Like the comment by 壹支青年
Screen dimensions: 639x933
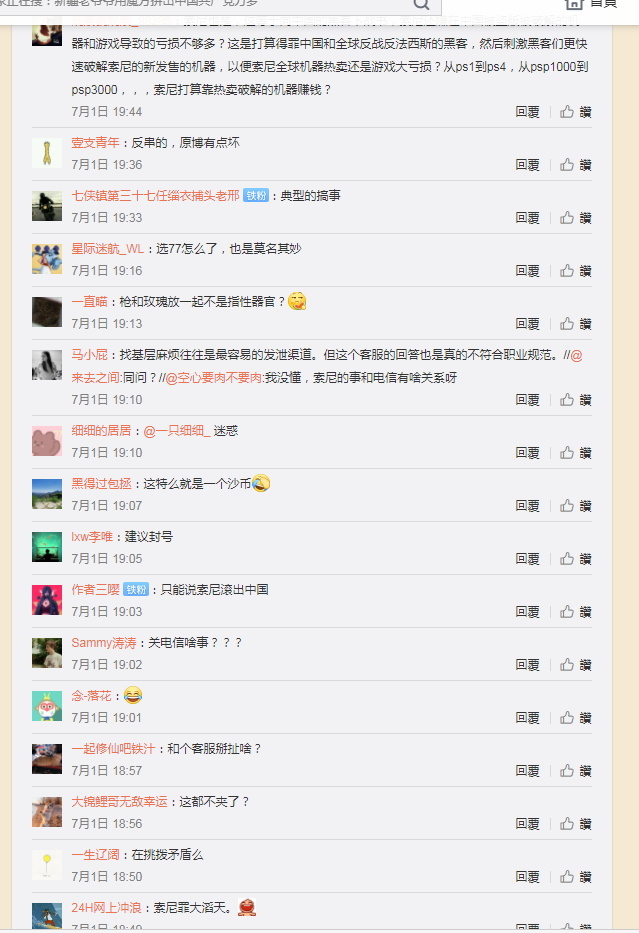coord(567,164)
